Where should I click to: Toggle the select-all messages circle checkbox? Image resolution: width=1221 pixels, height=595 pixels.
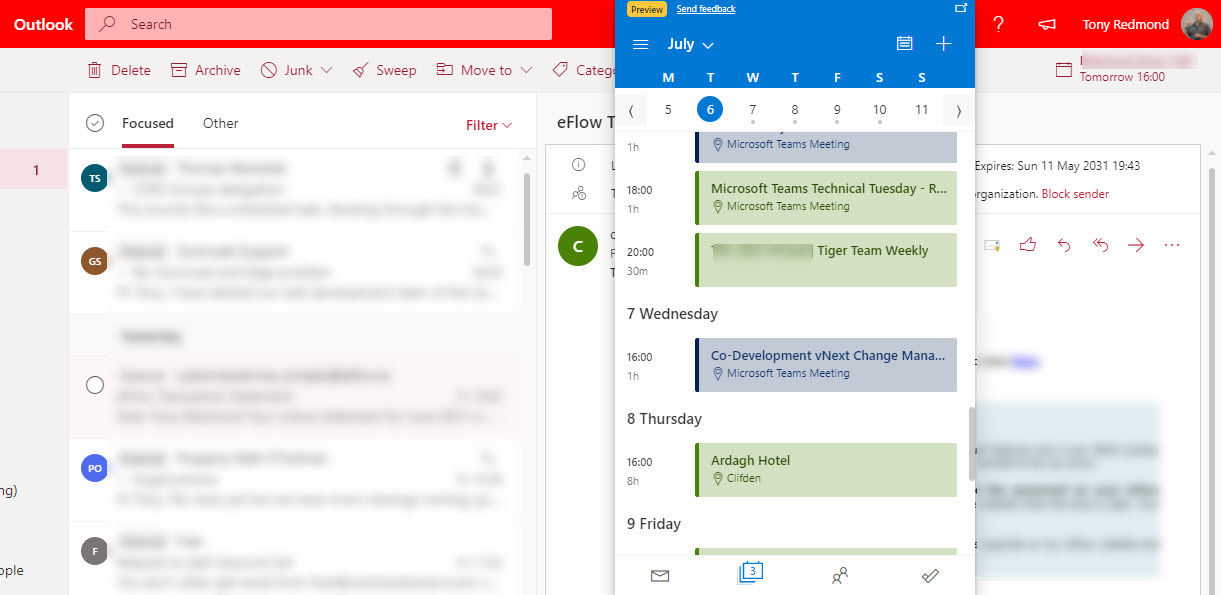[95, 123]
